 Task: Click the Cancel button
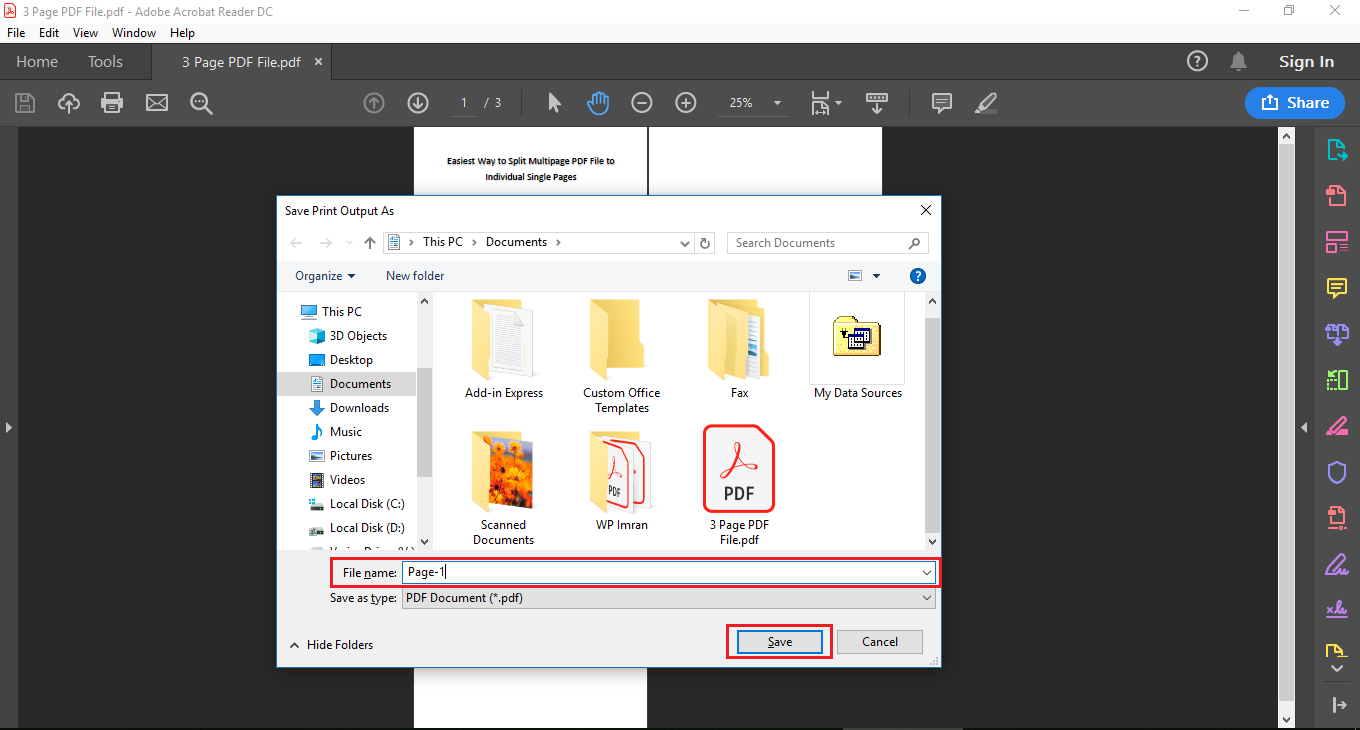pyautogui.click(x=880, y=642)
